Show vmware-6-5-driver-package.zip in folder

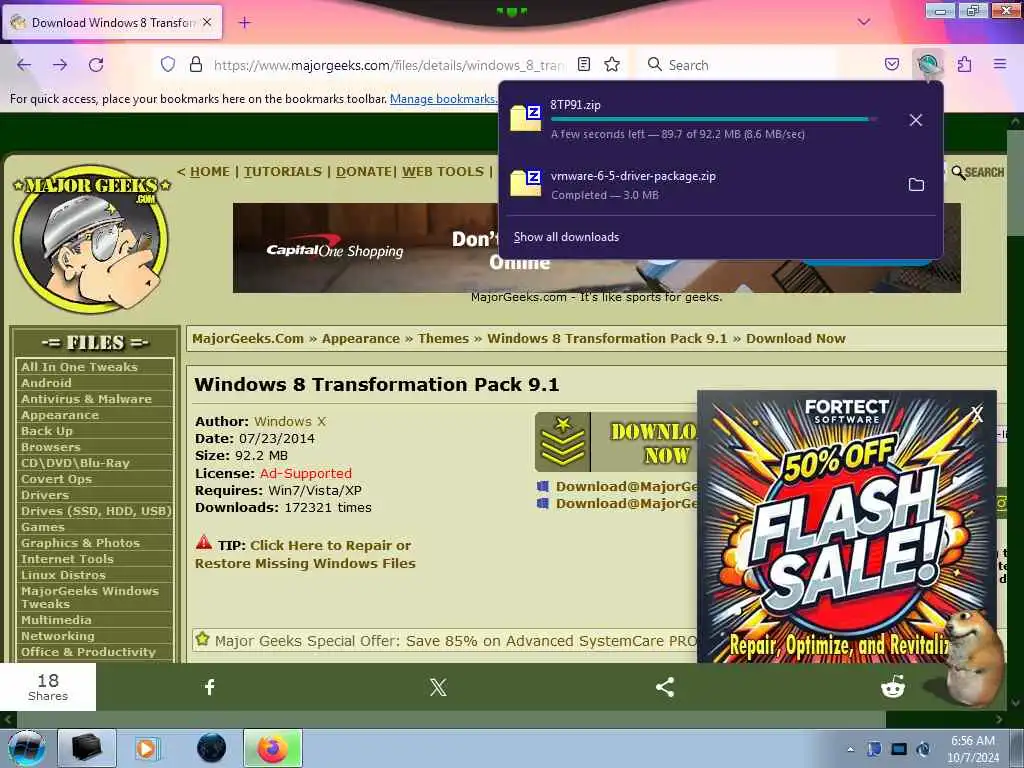tap(916, 185)
